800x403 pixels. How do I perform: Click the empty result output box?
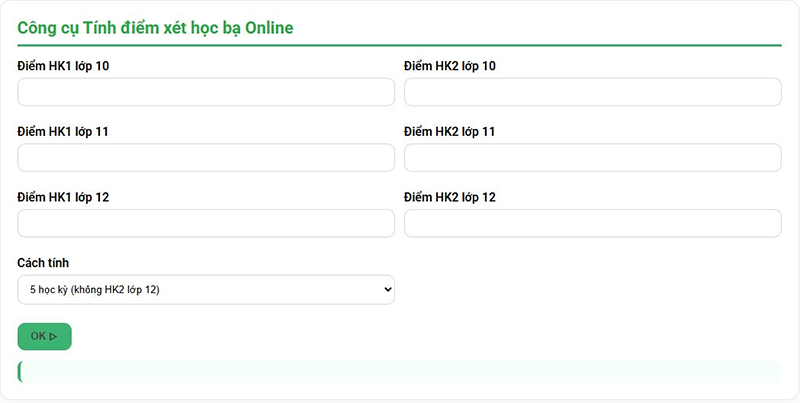tap(400, 372)
